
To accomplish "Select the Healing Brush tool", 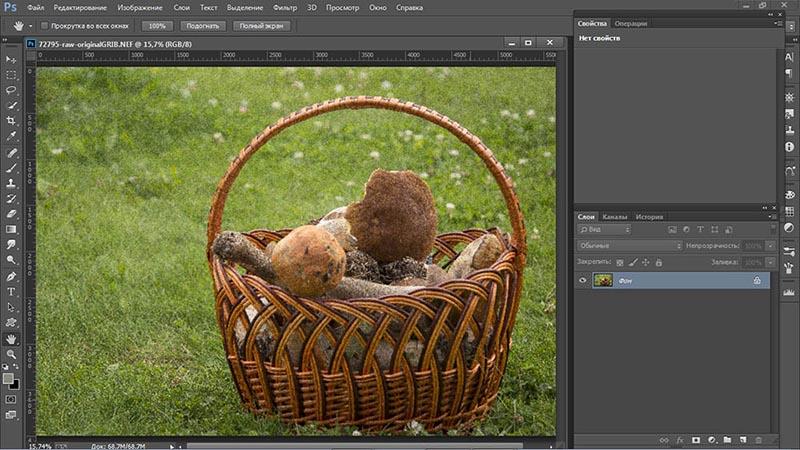I will (11, 153).
